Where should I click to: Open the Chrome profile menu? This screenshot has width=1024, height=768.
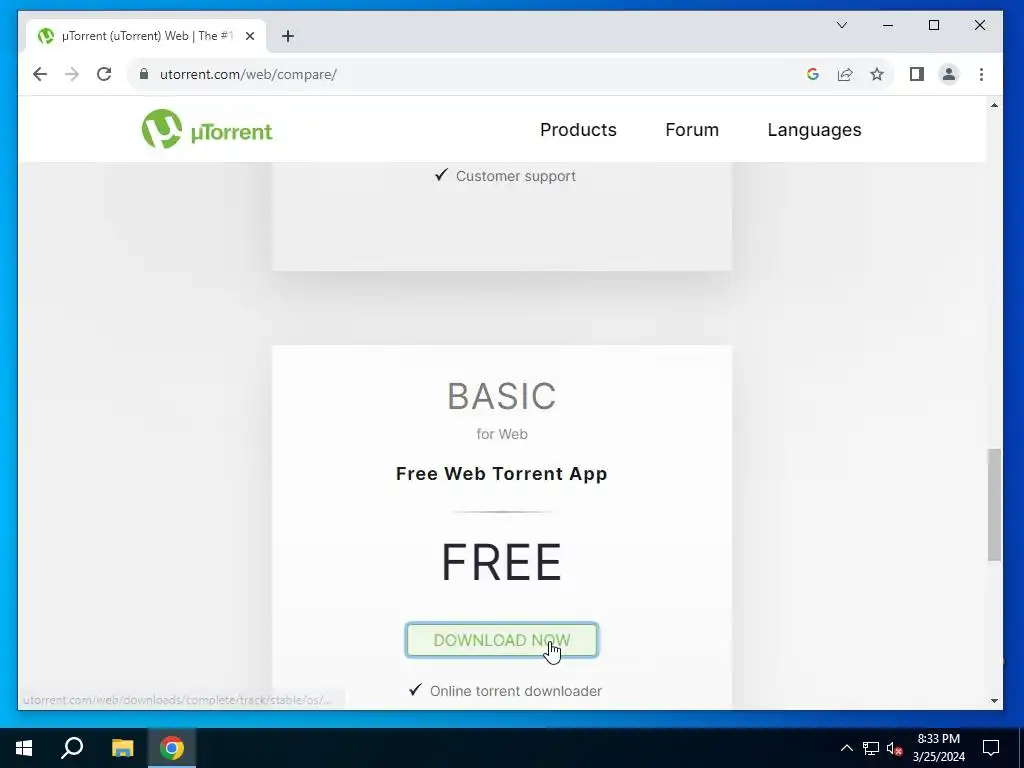[949, 74]
